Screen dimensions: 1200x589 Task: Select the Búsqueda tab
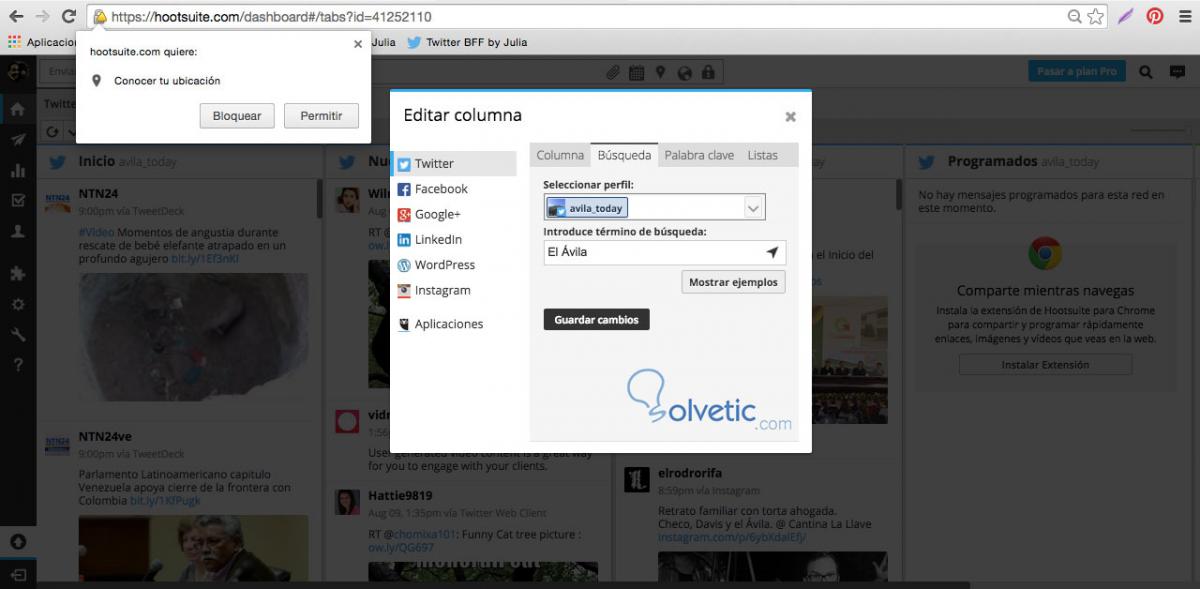(x=624, y=155)
